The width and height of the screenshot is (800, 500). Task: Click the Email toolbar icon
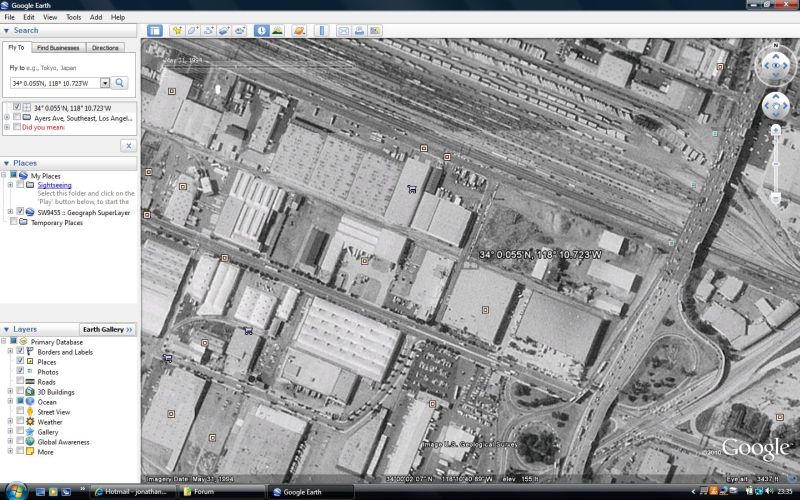(x=343, y=31)
